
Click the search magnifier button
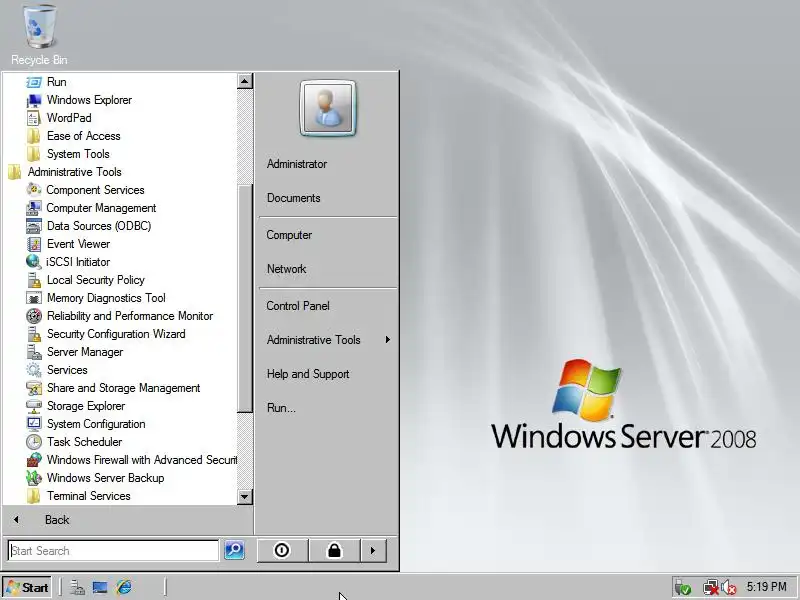(x=234, y=550)
